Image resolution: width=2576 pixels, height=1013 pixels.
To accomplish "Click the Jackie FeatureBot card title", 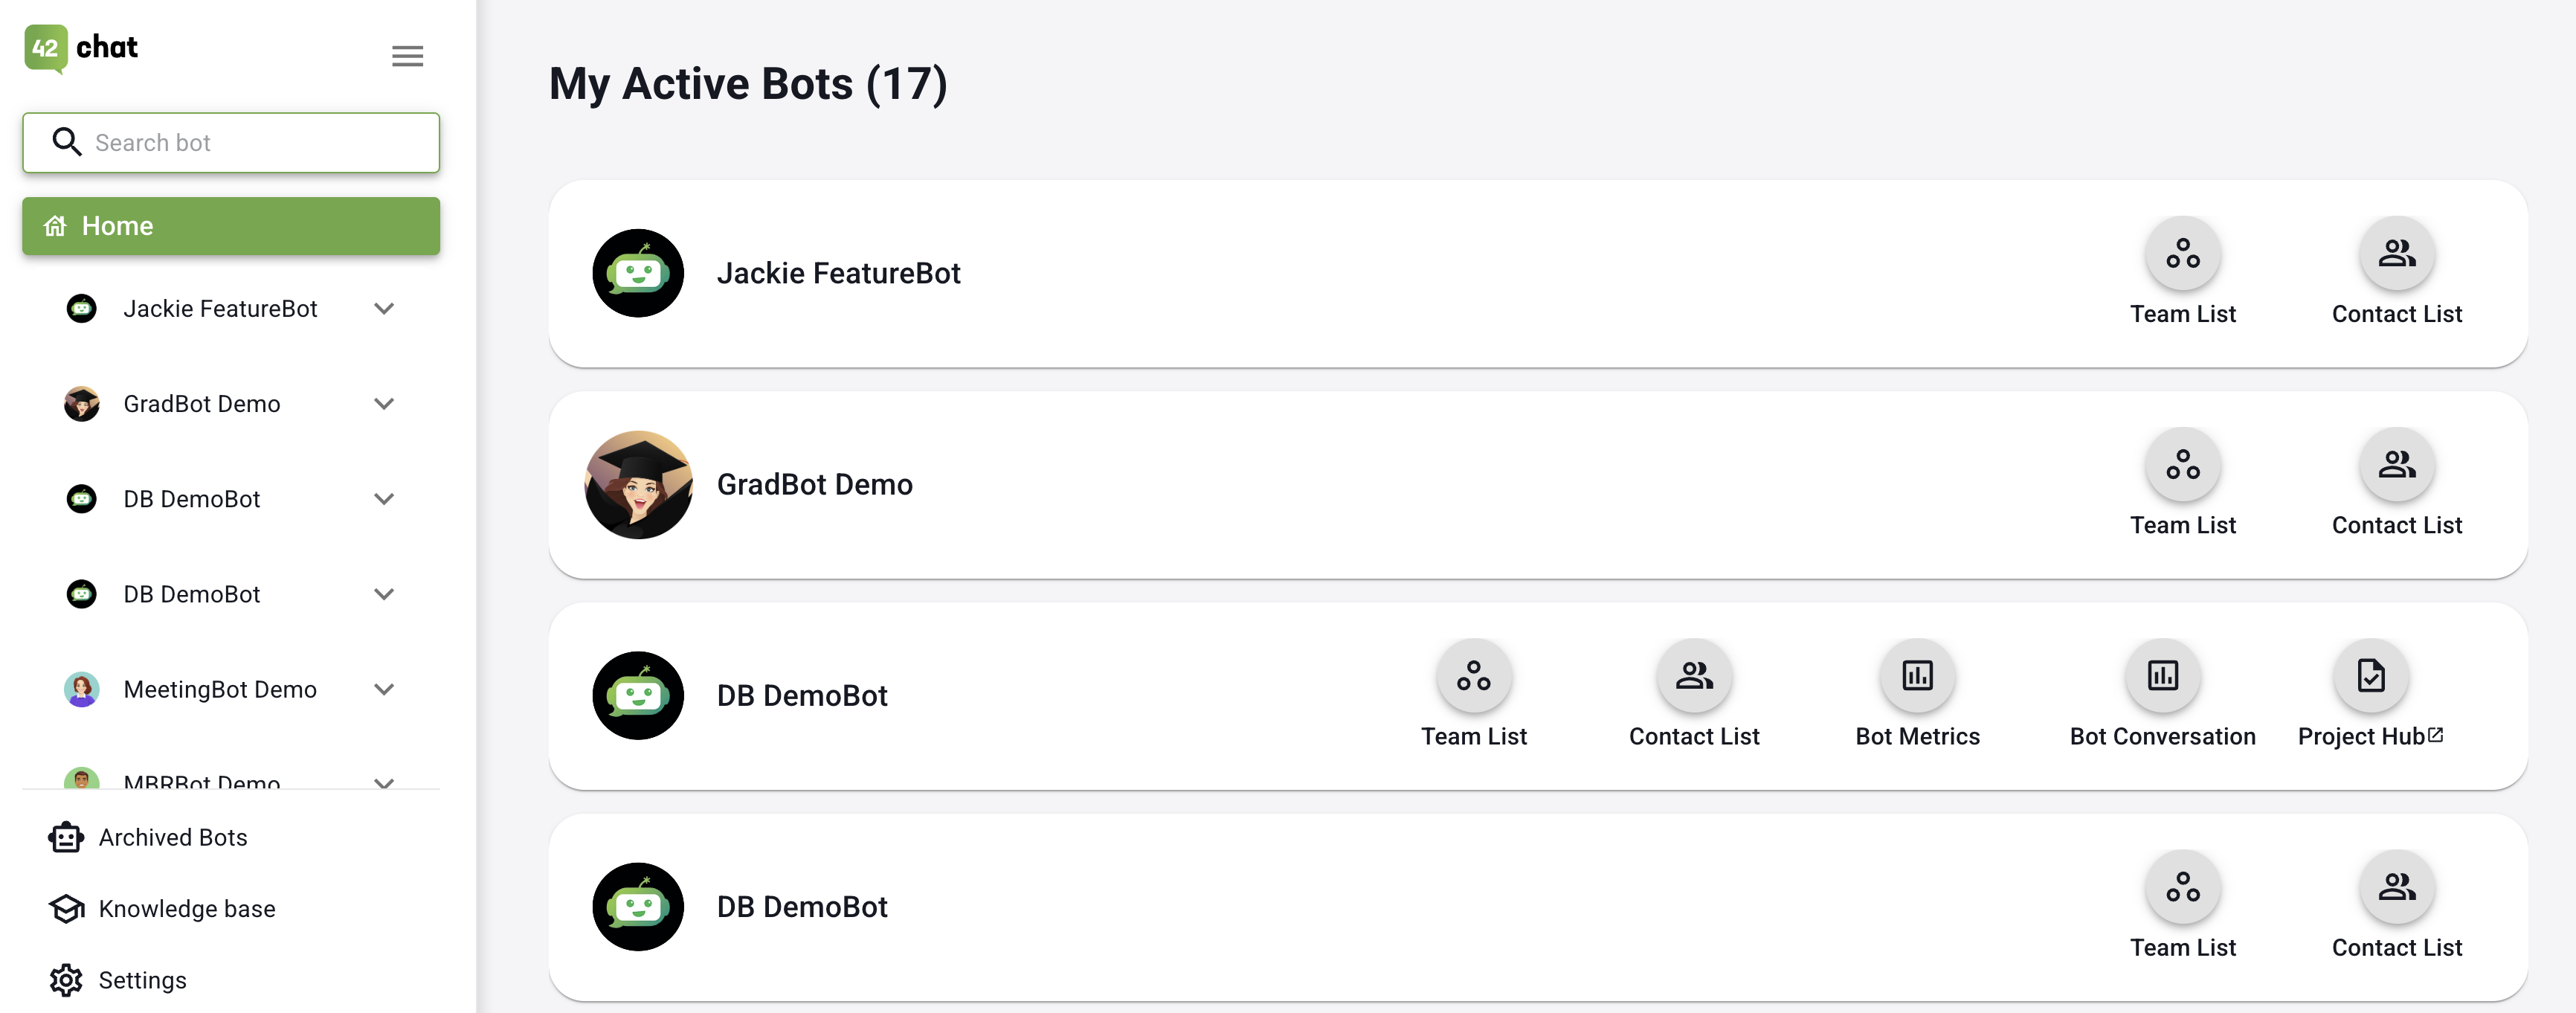I will pyautogui.click(x=838, y=273).
